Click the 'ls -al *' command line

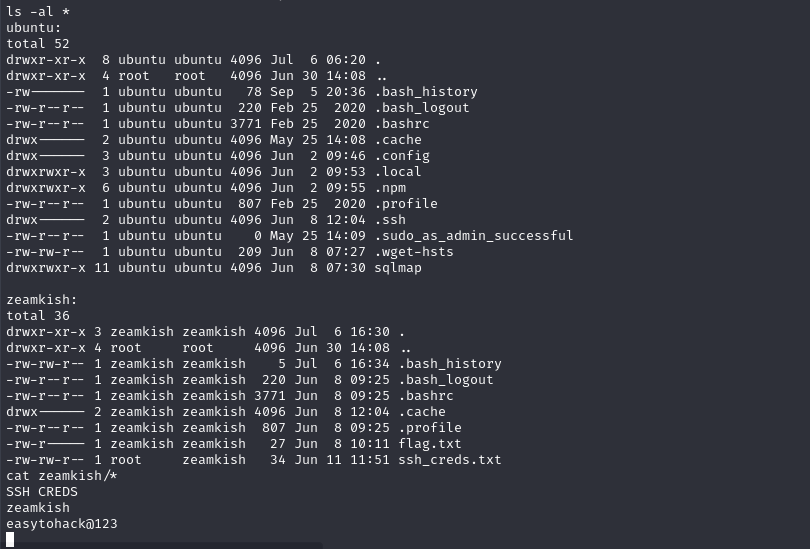tap(38, 11)
